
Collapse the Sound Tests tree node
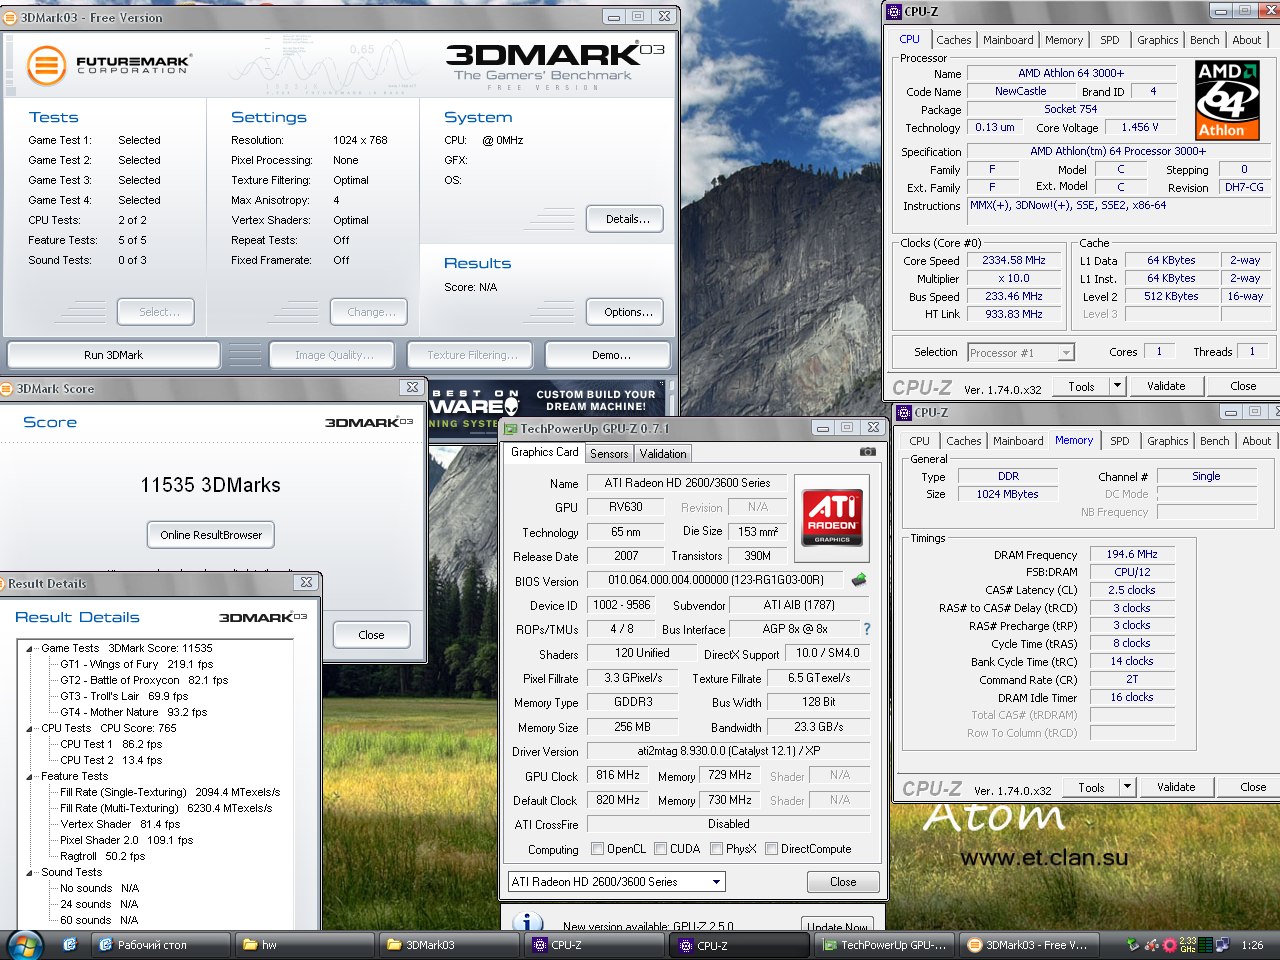click(x=30, y=873)
